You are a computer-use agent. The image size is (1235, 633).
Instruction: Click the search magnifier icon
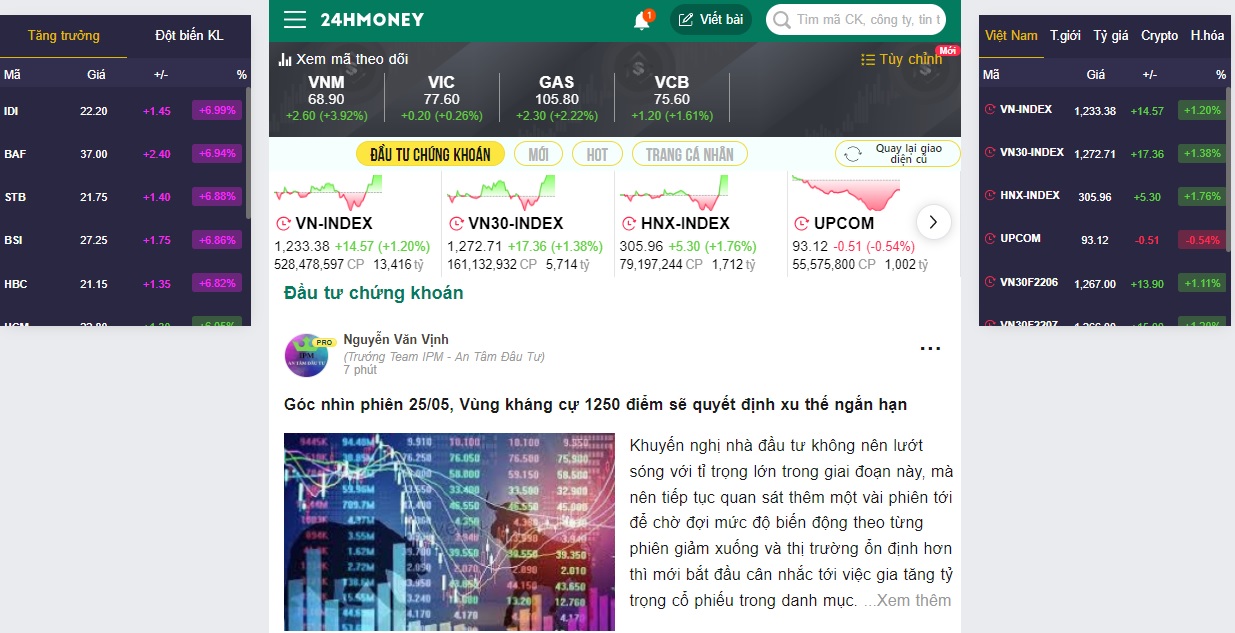click(781, 20)
